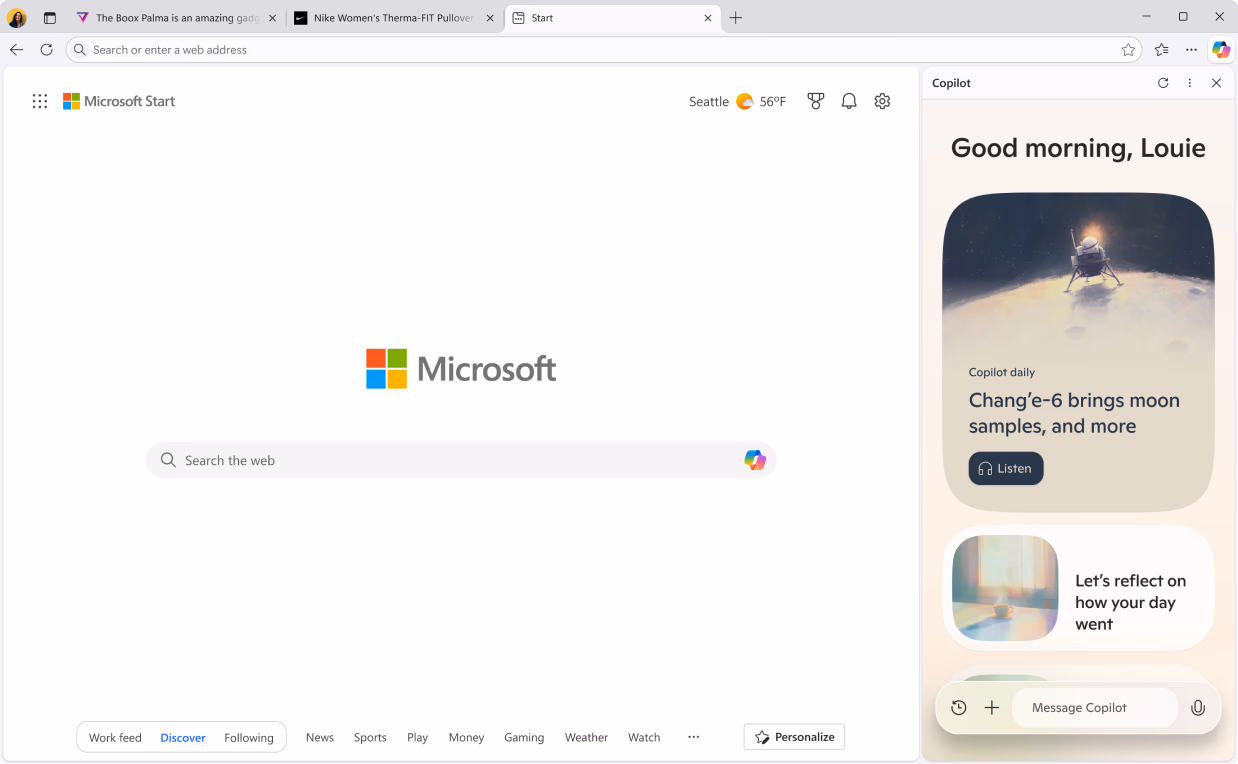Open the tab actions menu icon

coord(50,18)
